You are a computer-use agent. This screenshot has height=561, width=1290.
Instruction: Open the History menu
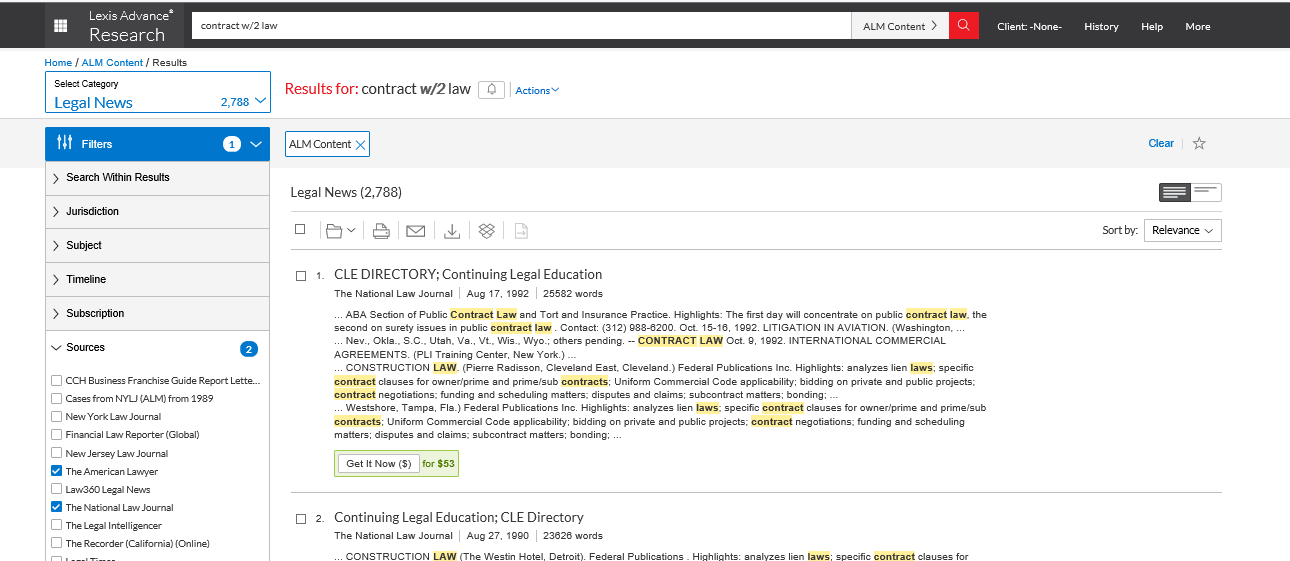click(1101, 27)
